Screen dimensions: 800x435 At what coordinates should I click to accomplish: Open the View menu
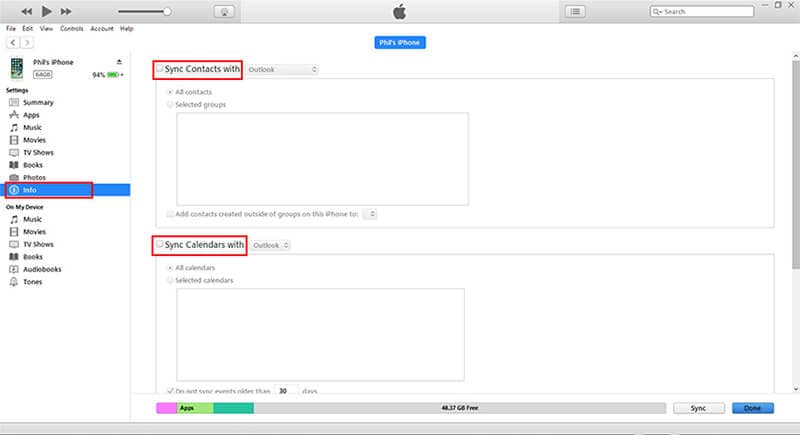coord(46,29)
